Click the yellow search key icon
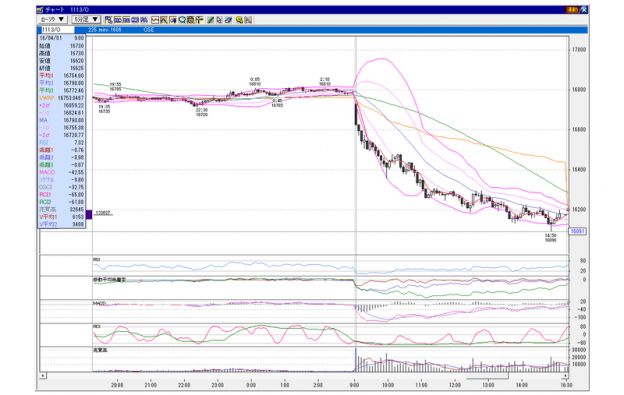This screenshot has width=624, height=395. coord(239,20)
